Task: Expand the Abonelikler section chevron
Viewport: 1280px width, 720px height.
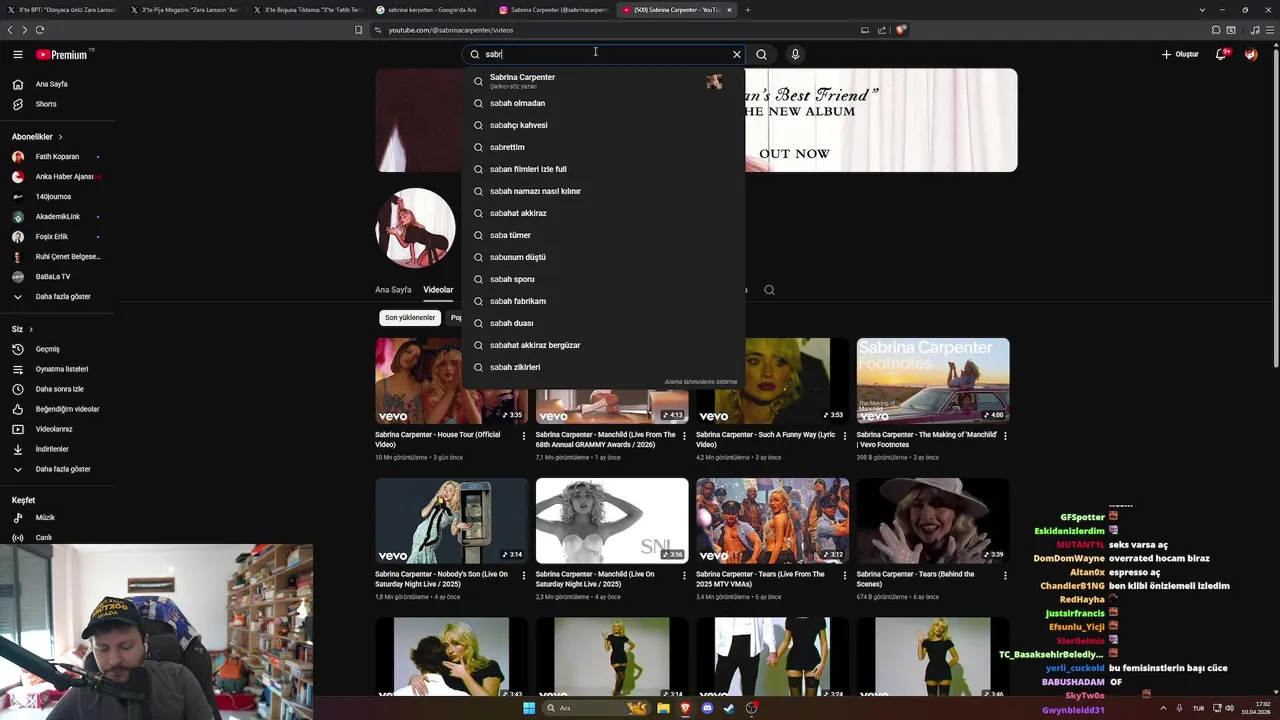Action: coord(60,137)
